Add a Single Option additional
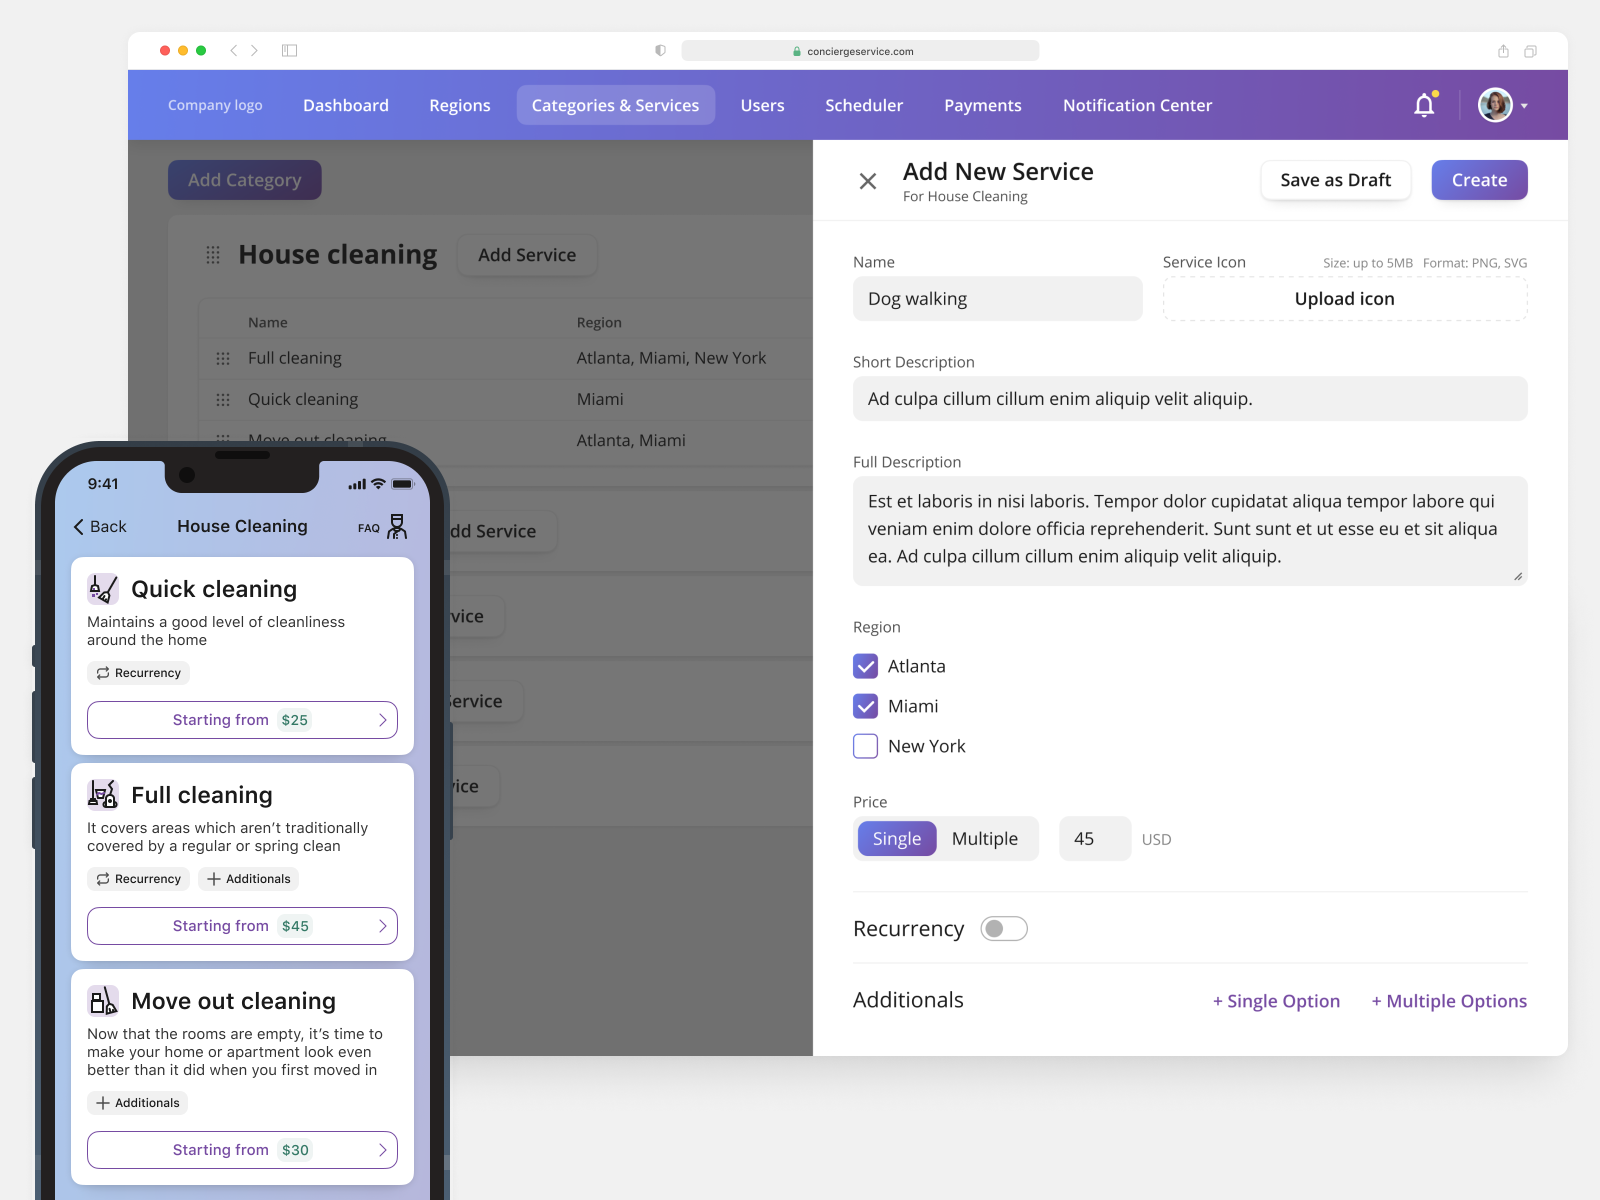1600x1200 pixels. tap(1276, 1001)
